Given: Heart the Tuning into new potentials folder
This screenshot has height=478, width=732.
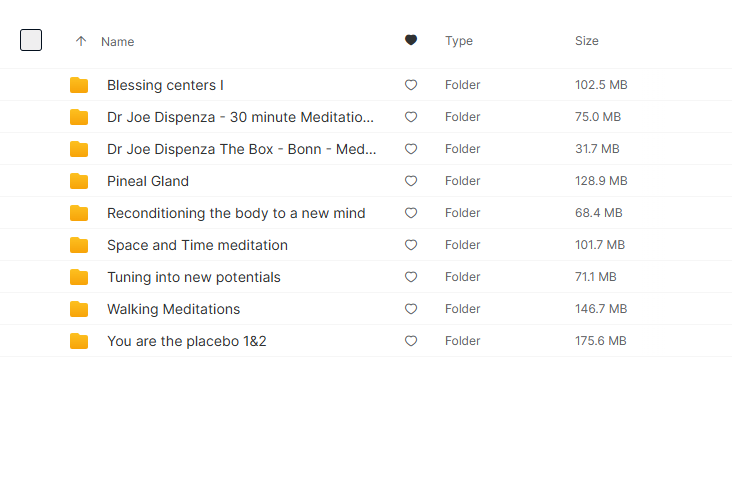Looking at the screenshot, I should point(411,277).
